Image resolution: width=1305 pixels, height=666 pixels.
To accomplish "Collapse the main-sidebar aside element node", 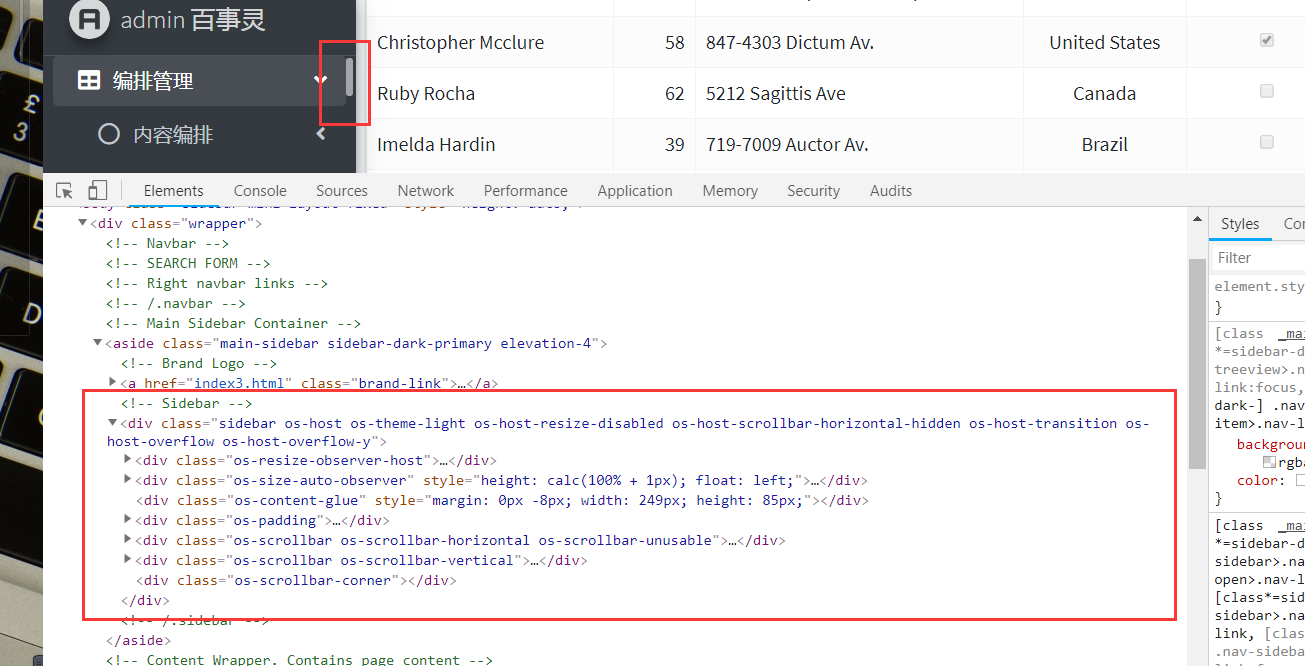I will 97,342.
